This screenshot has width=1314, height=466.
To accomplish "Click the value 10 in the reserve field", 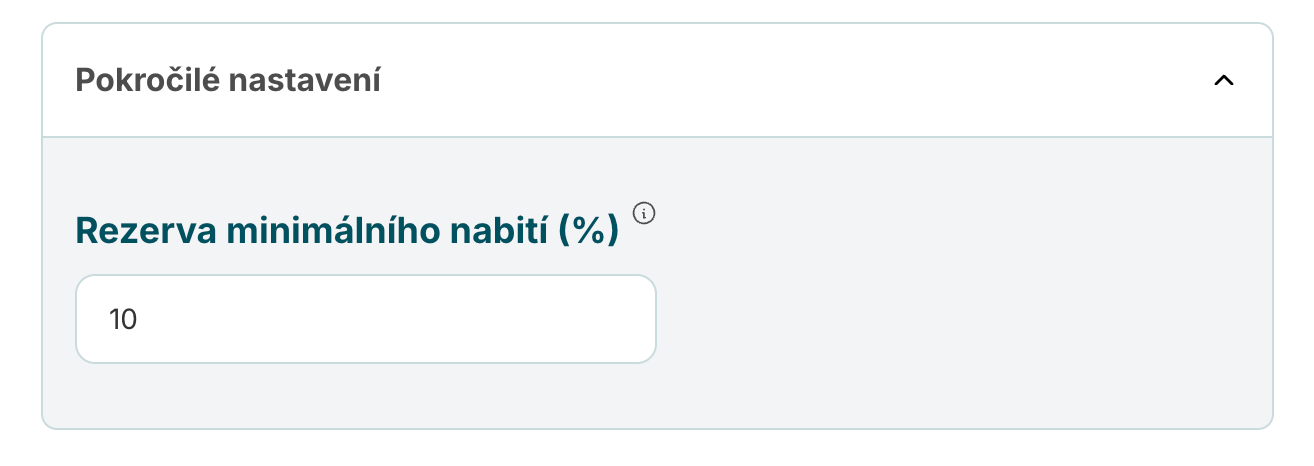I will click(123, 320).
